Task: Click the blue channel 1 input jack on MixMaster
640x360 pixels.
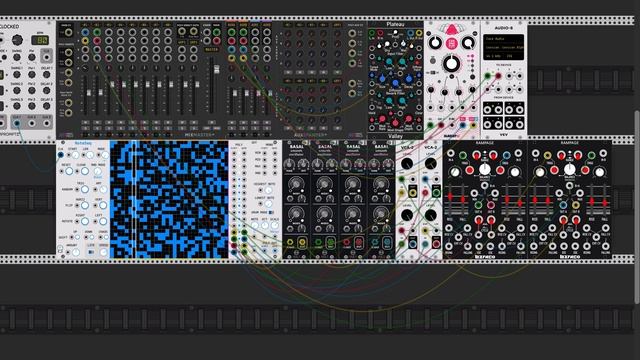Action: point(85,32)
